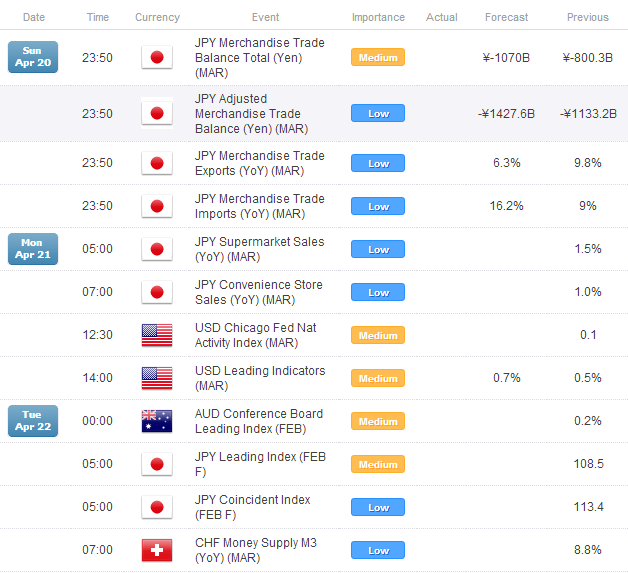Screen dimensions: 628x573
Task: Click the 12:30 time cell
Action: [x=97, y=334]
